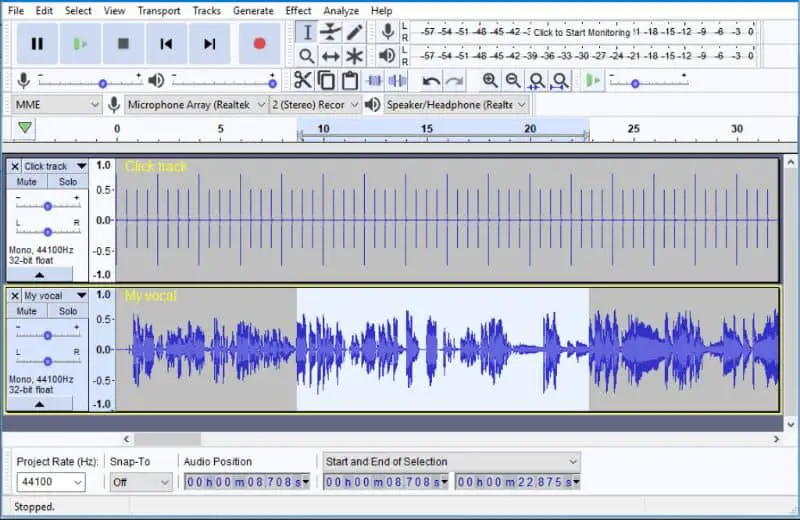
Task: Open the Effect menu
Action: click(298, 10)
